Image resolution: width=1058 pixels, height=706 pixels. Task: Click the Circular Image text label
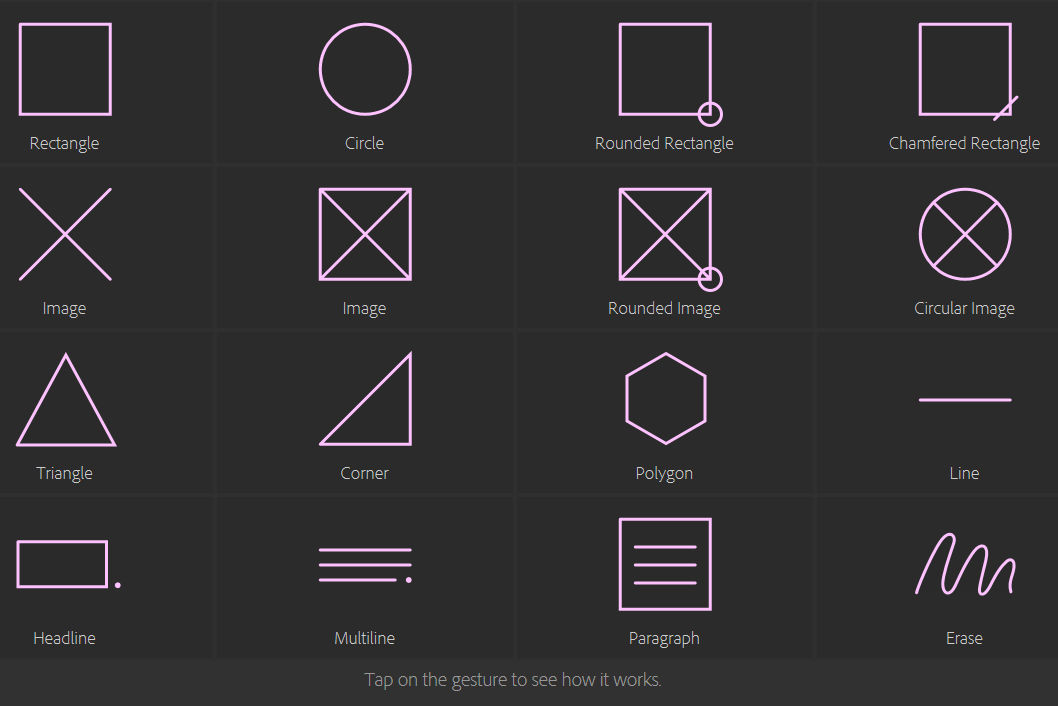(x=964, y=308)
